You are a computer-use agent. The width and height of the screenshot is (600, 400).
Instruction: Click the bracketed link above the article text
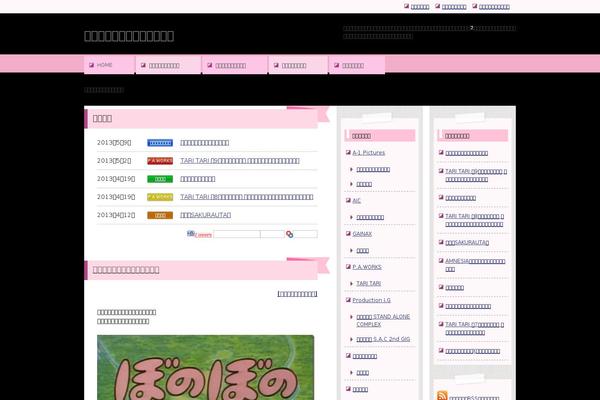(297, 294)
